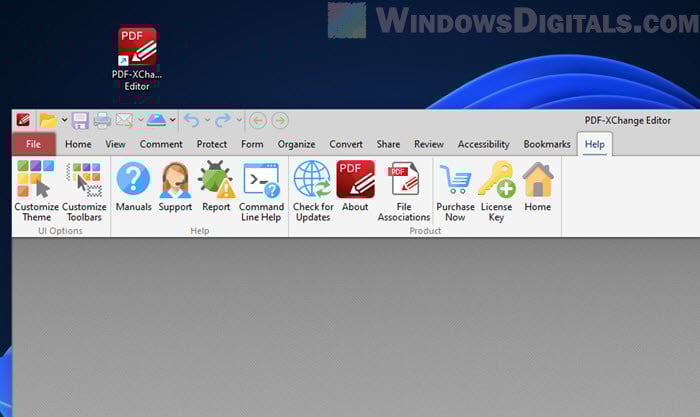The image size is (700, 417).
Task: Open the File menu tab
Action: click(33, 144)
